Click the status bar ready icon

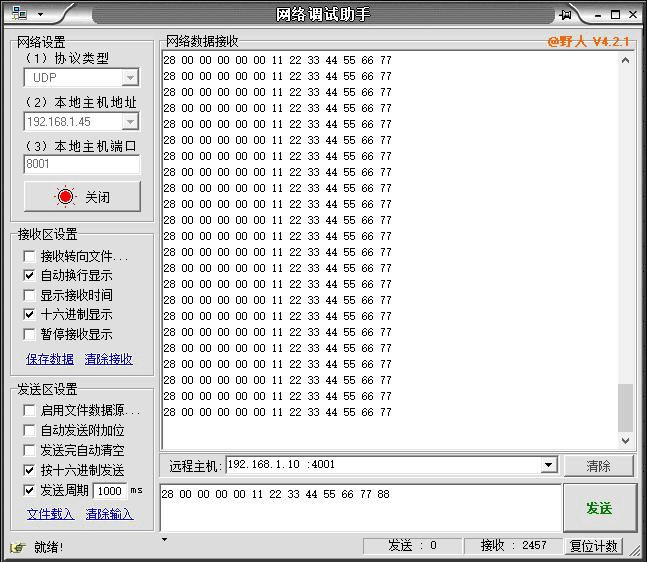[x=17, y=546]
